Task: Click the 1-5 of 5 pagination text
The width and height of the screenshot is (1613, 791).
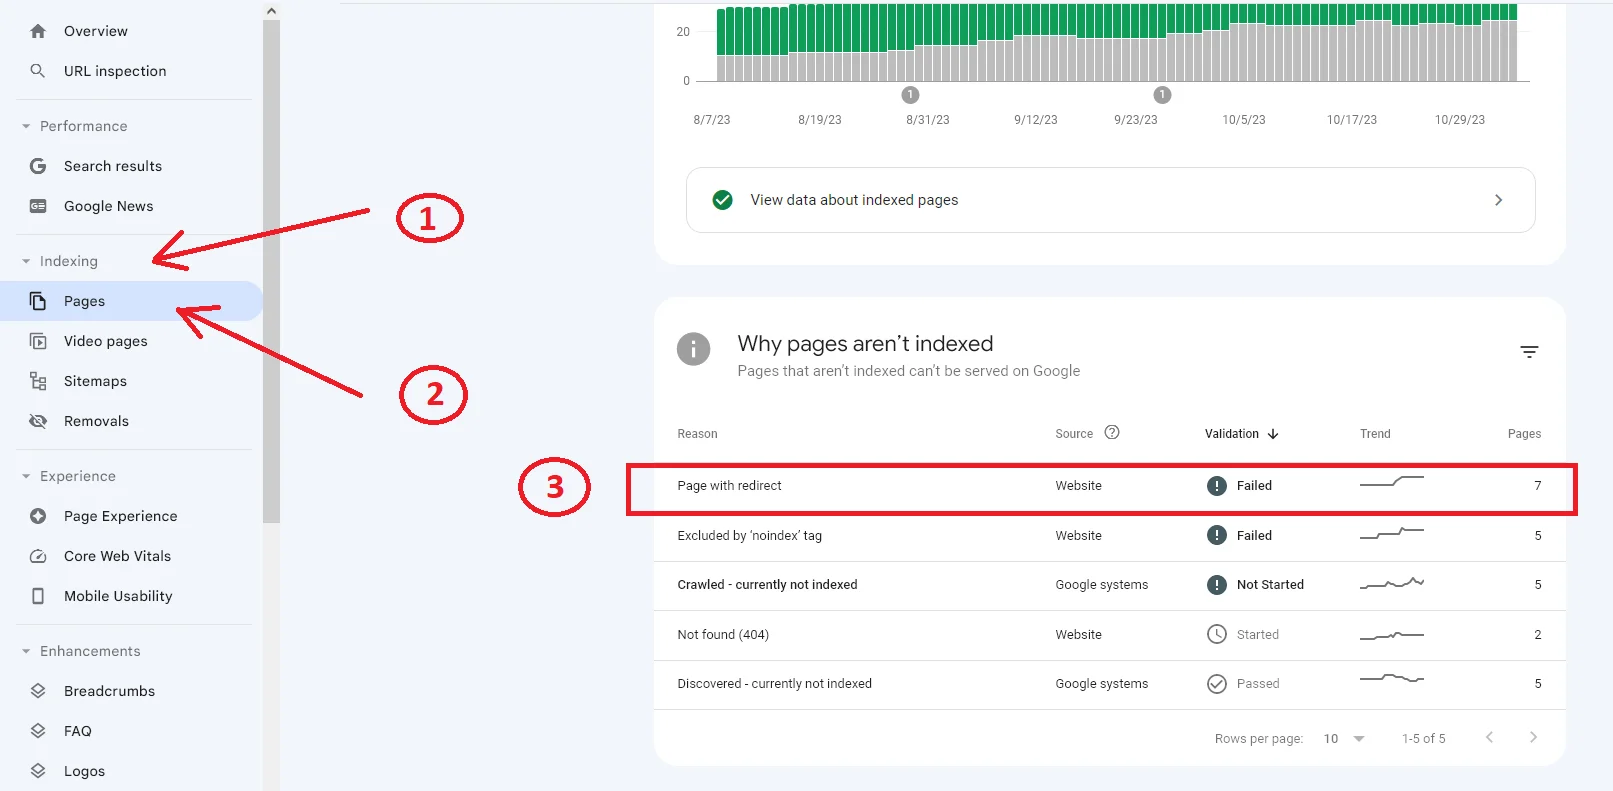Action: point(1423,739)
